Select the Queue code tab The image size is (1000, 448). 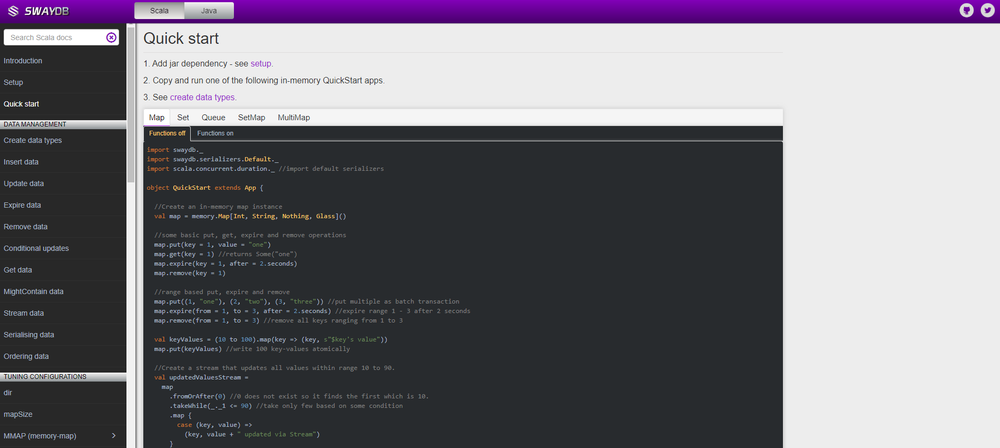(x=214, y=117)
